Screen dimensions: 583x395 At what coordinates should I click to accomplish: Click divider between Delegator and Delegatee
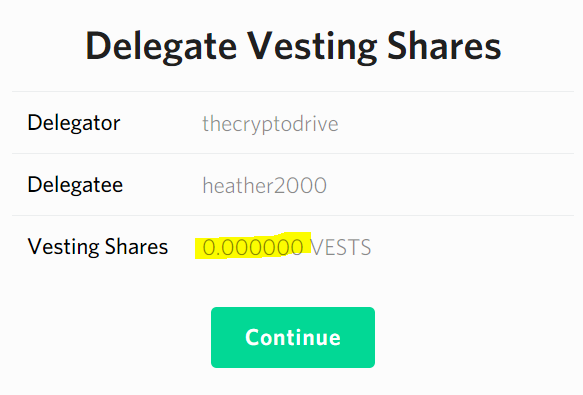click(293, 153)
